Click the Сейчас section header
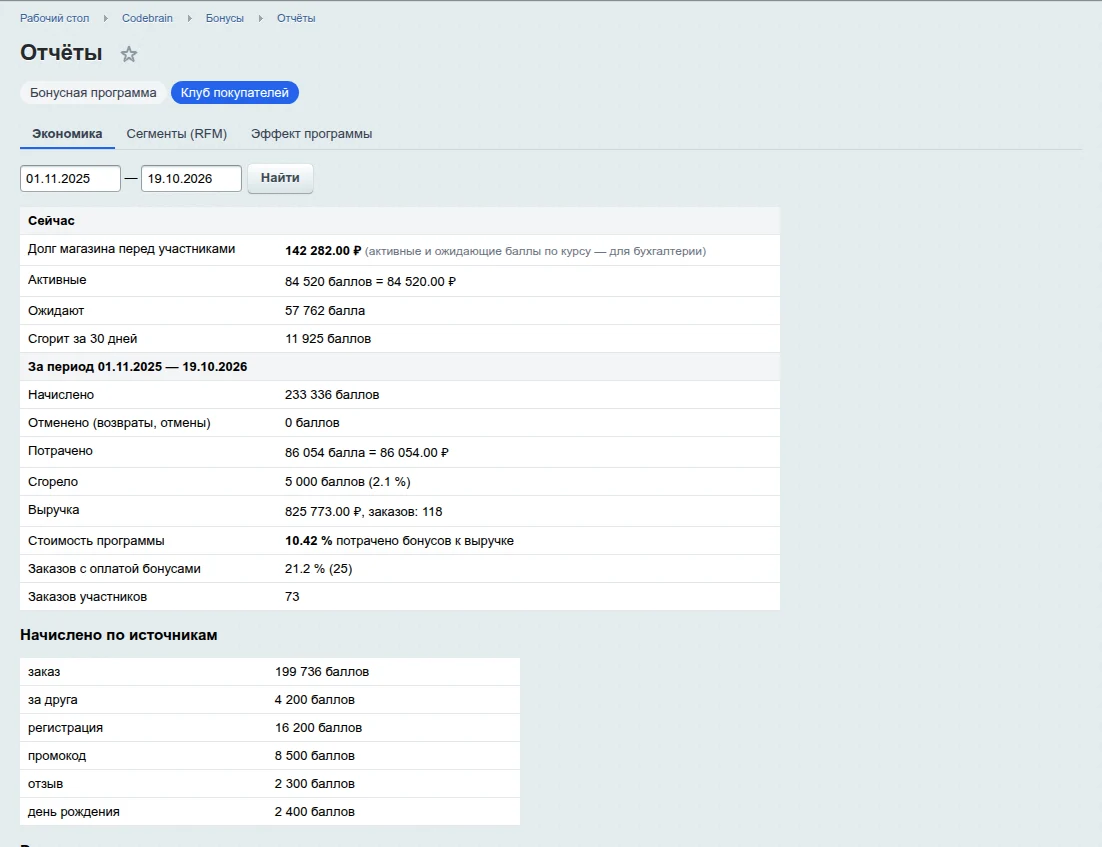The width and height of the screenshot is (1102, 847). coord(400,221)
